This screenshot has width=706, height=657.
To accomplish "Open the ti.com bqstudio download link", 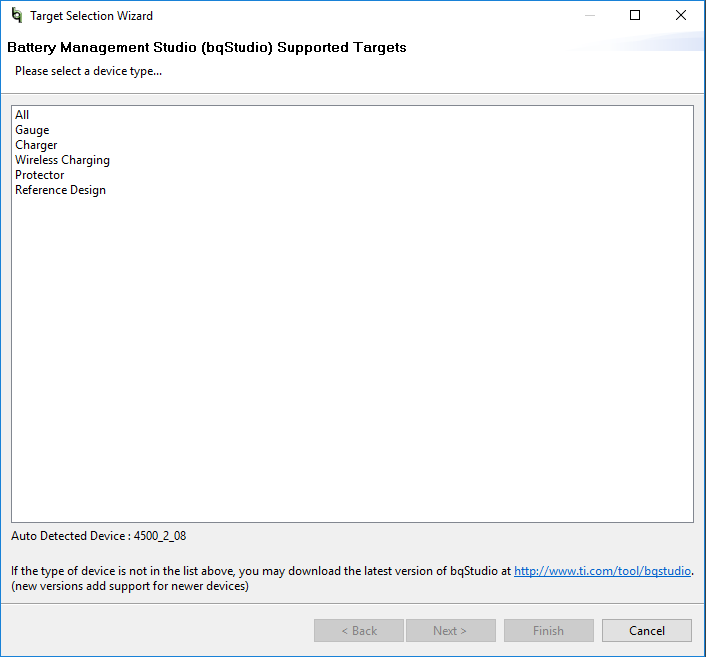I will [602, 571].
